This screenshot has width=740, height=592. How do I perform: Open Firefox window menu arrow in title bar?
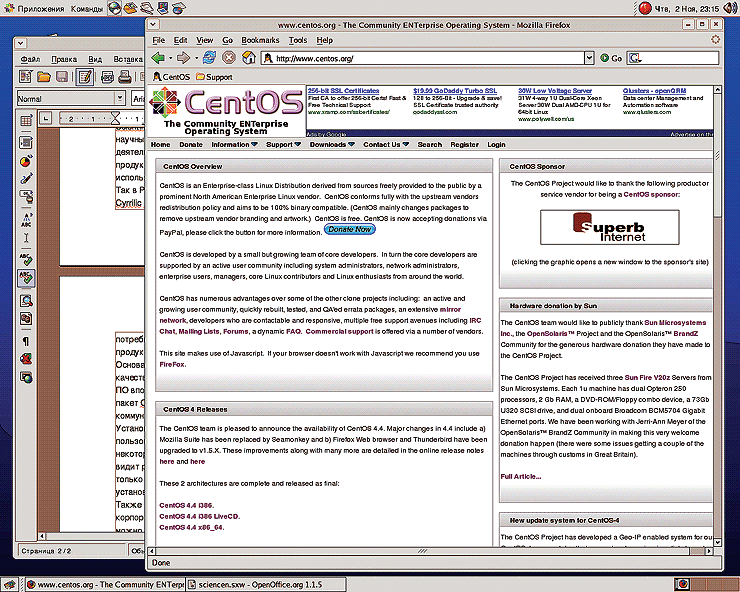tap(152, 24)
